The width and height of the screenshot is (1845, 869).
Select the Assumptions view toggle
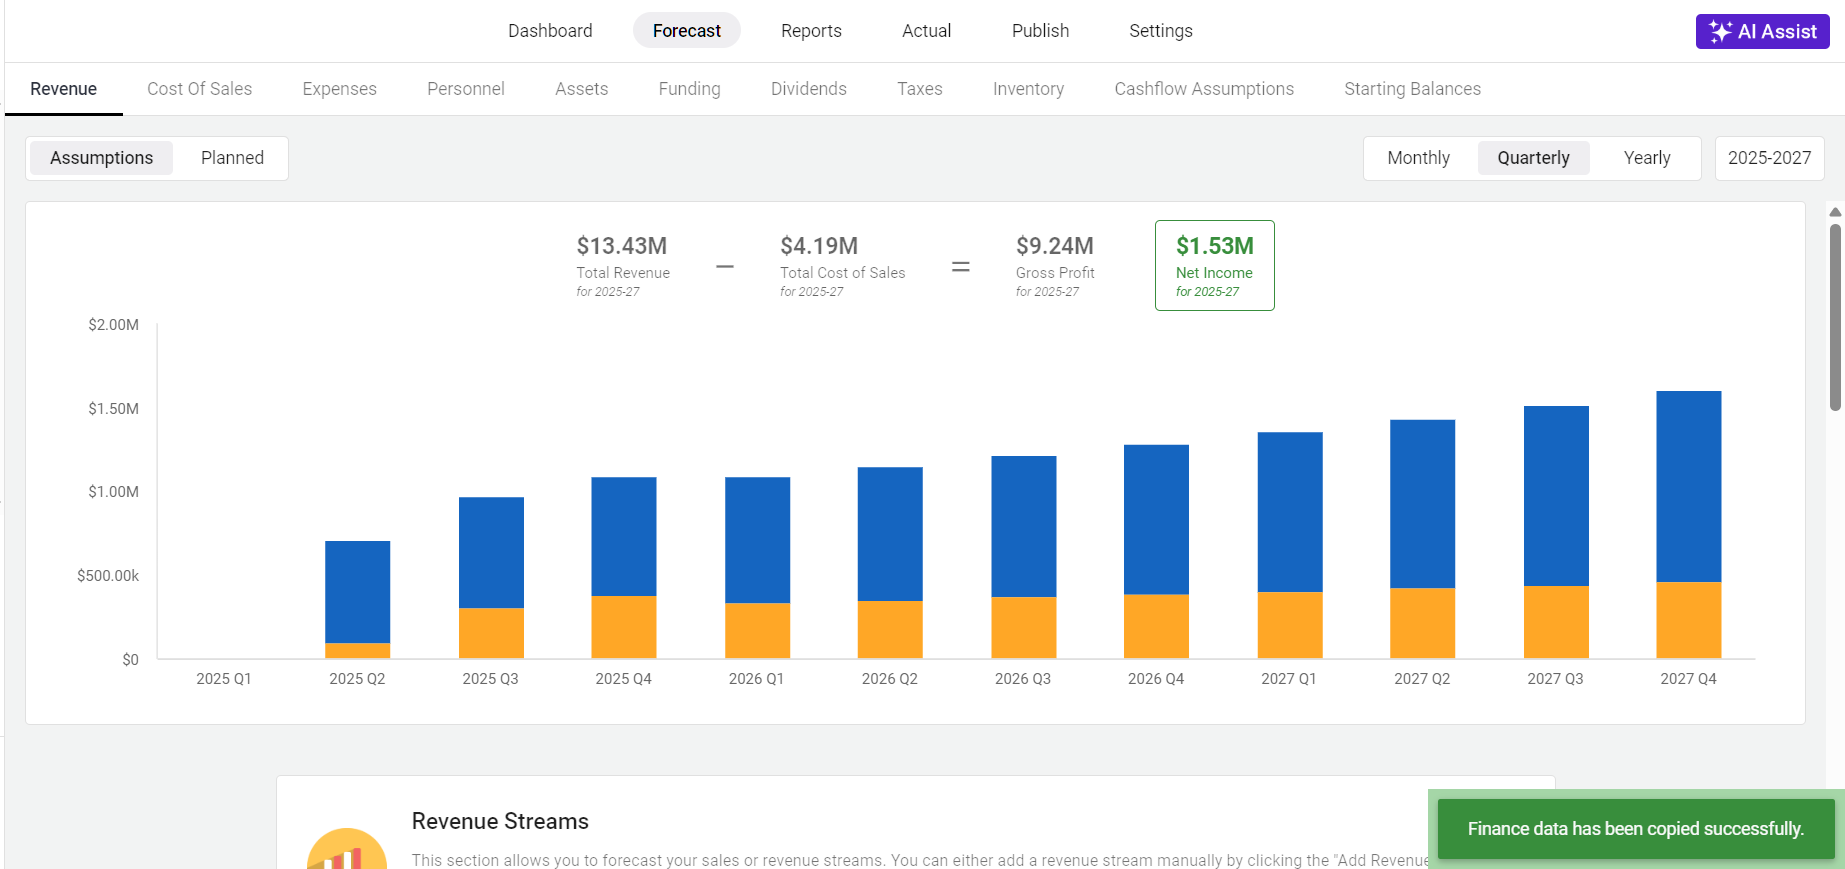[x=102, y=158]
